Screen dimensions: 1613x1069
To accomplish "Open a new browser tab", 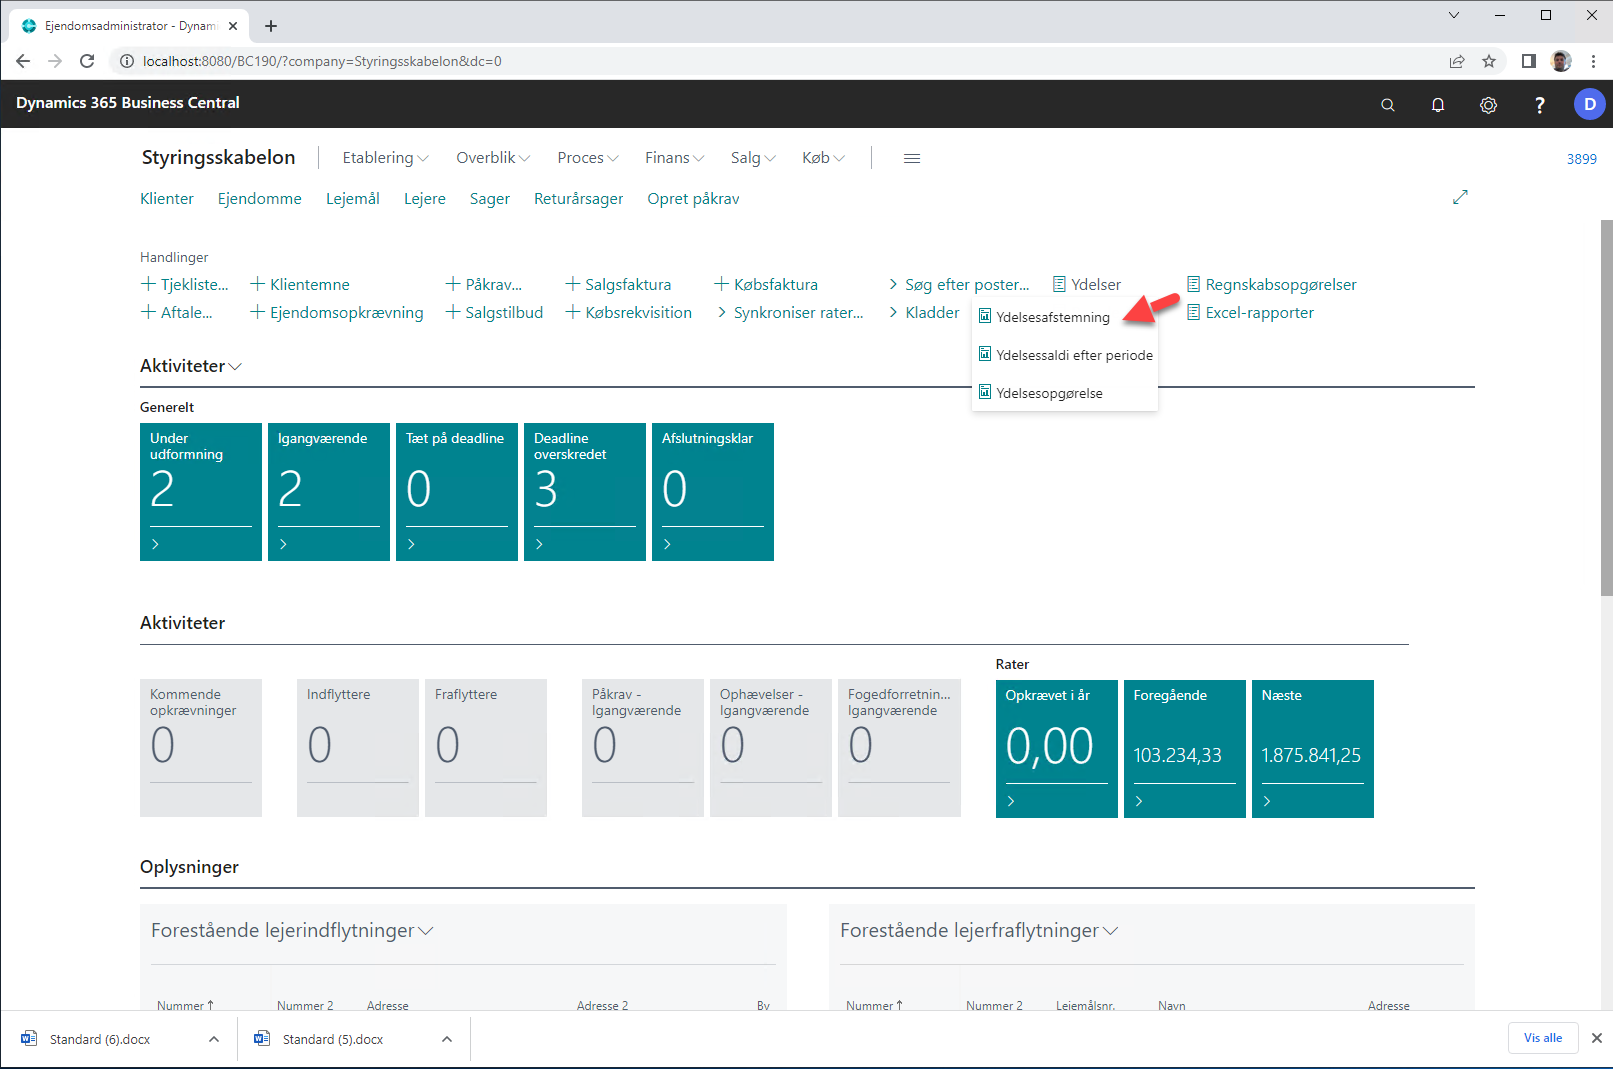I will click(x=271, y=26).
